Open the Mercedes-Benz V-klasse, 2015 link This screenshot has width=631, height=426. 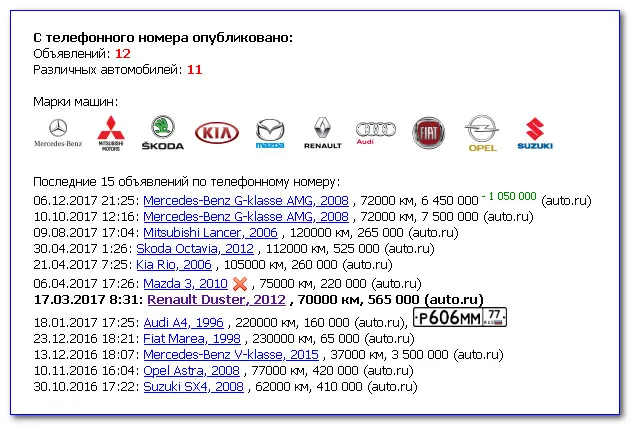(x=231, y=355)
